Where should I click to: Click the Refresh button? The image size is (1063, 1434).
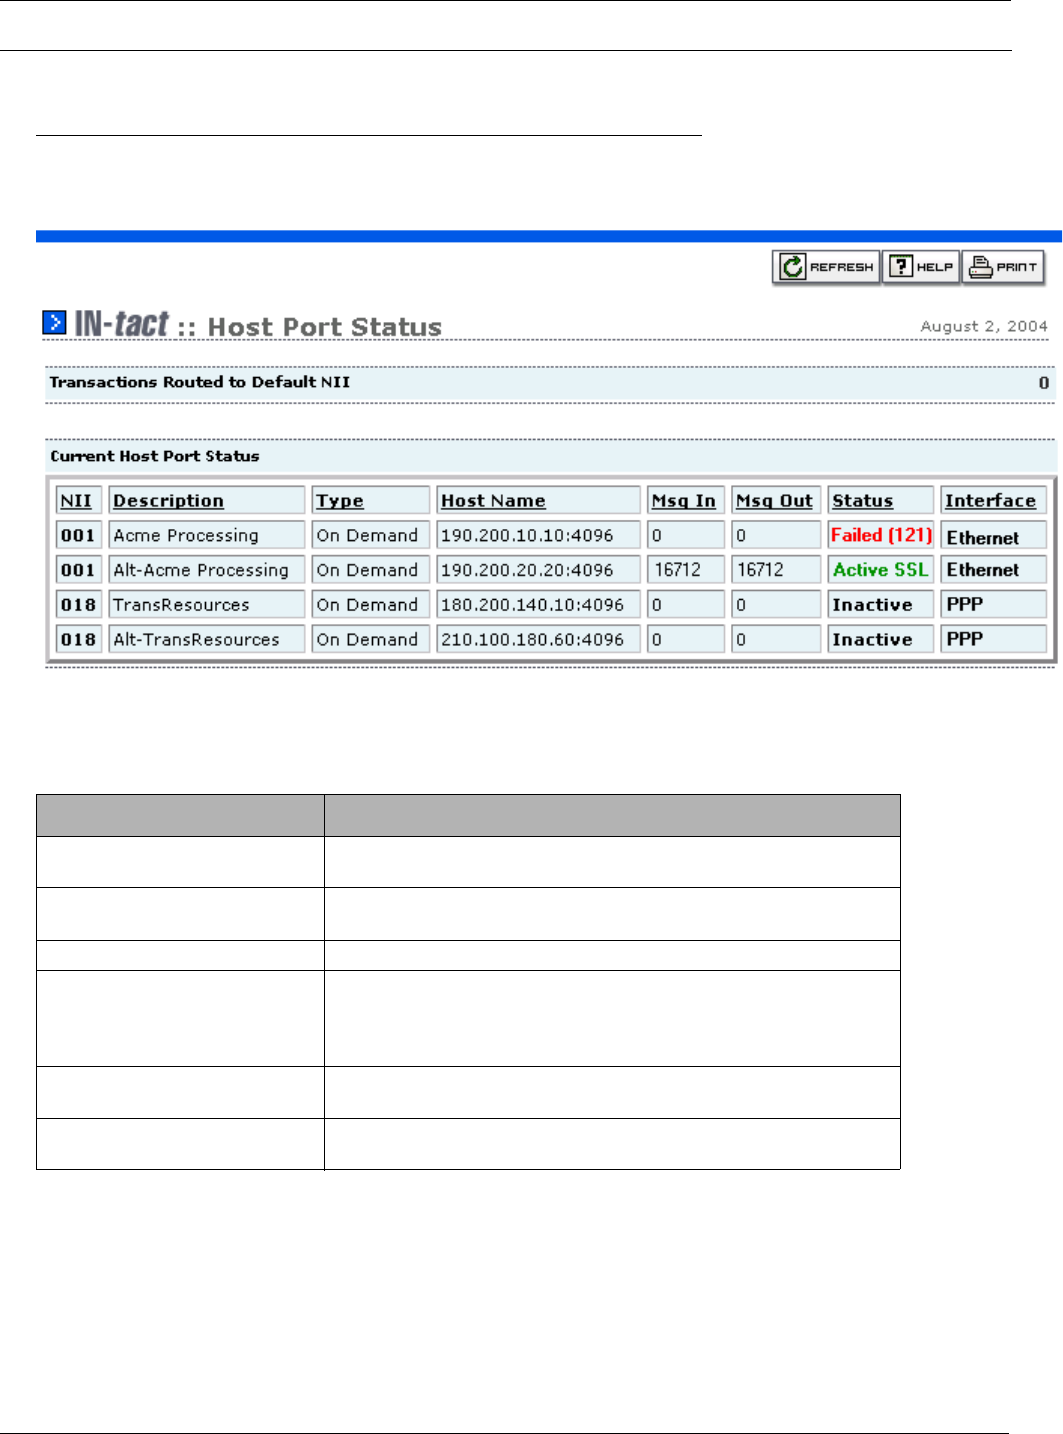(x=826, y=267)
